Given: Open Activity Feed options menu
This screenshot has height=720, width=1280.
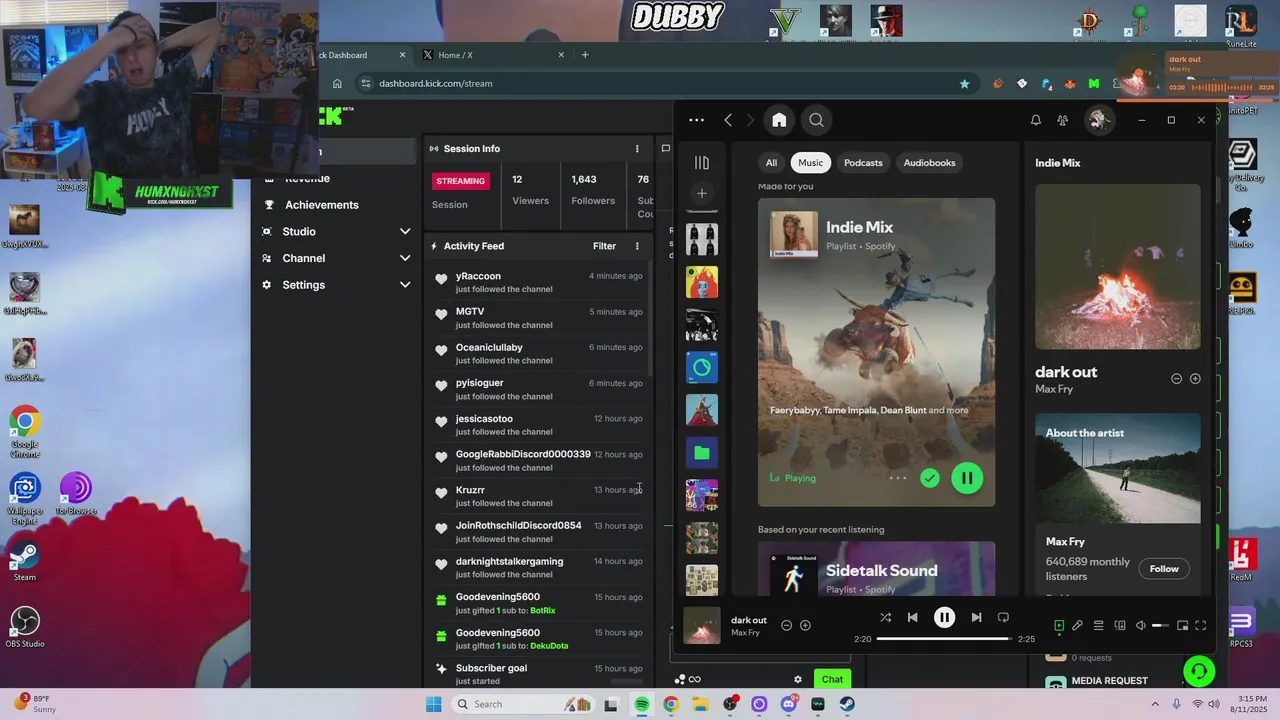Looking at the screenshot, I should 637,246.
